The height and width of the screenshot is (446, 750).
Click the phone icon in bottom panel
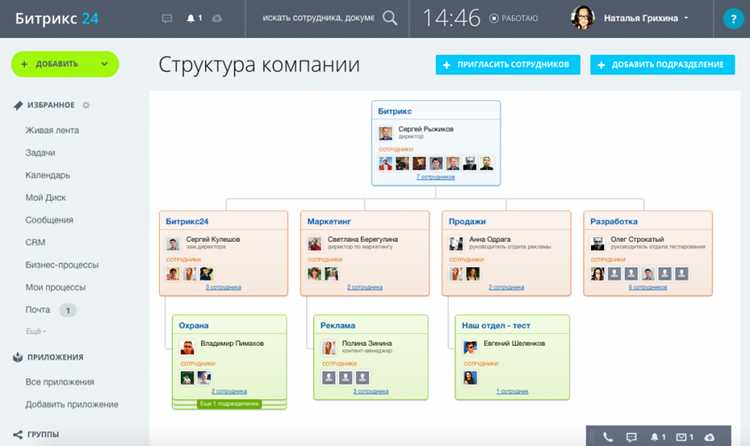click(607, 436)
